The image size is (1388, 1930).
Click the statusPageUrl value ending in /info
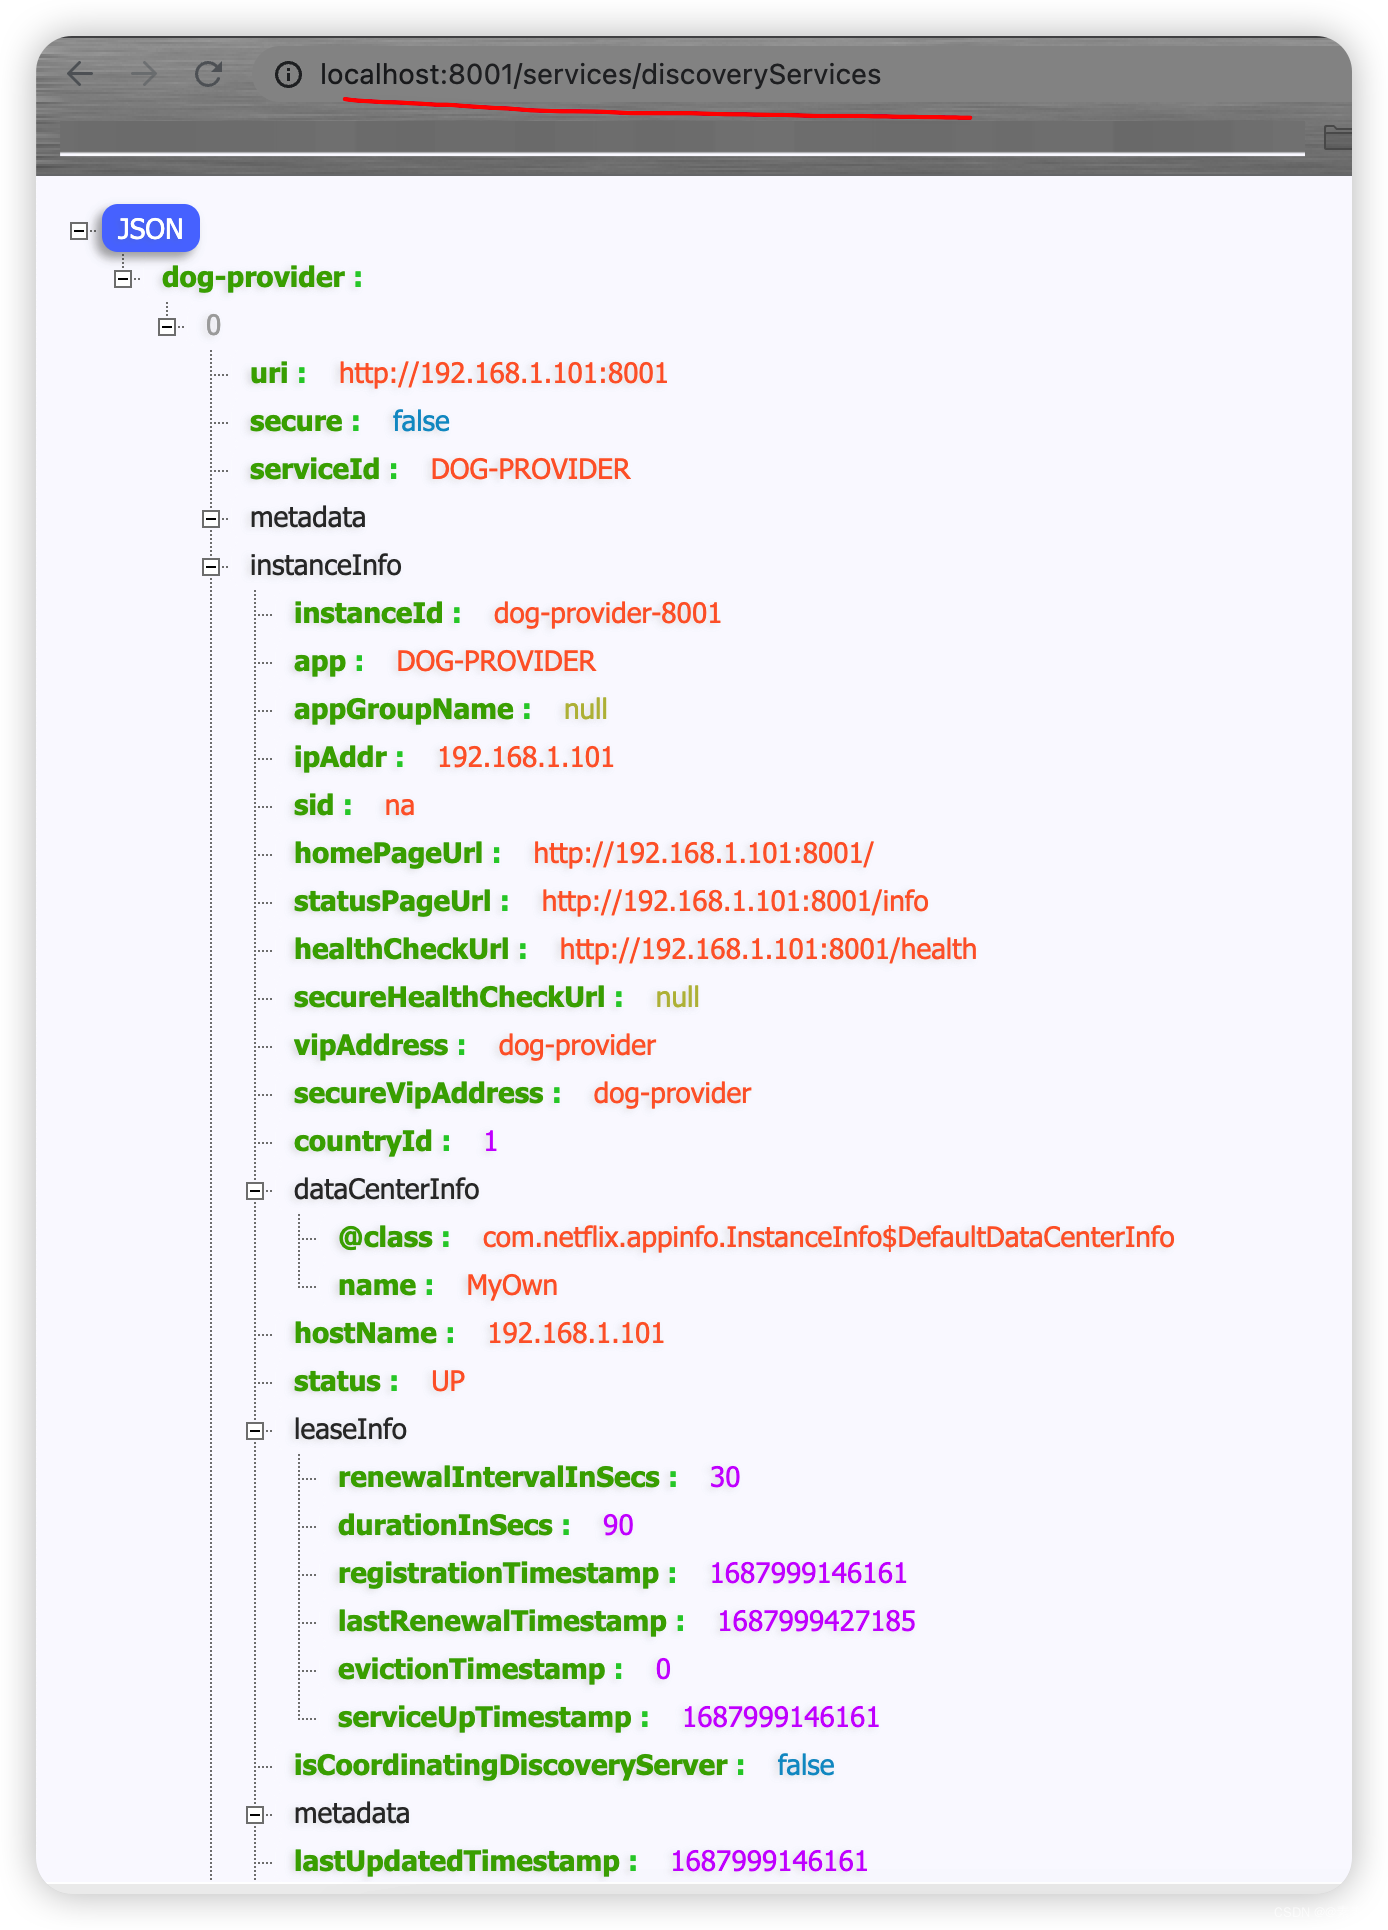[735, 901]
